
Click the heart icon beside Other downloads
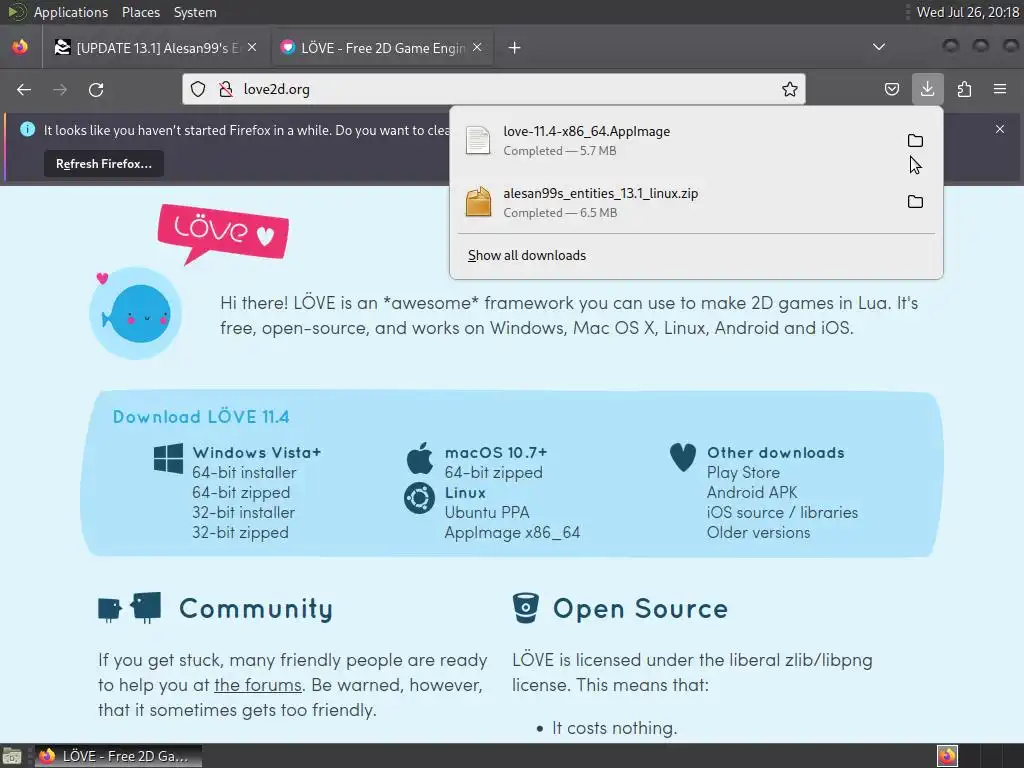click(682, 457)
